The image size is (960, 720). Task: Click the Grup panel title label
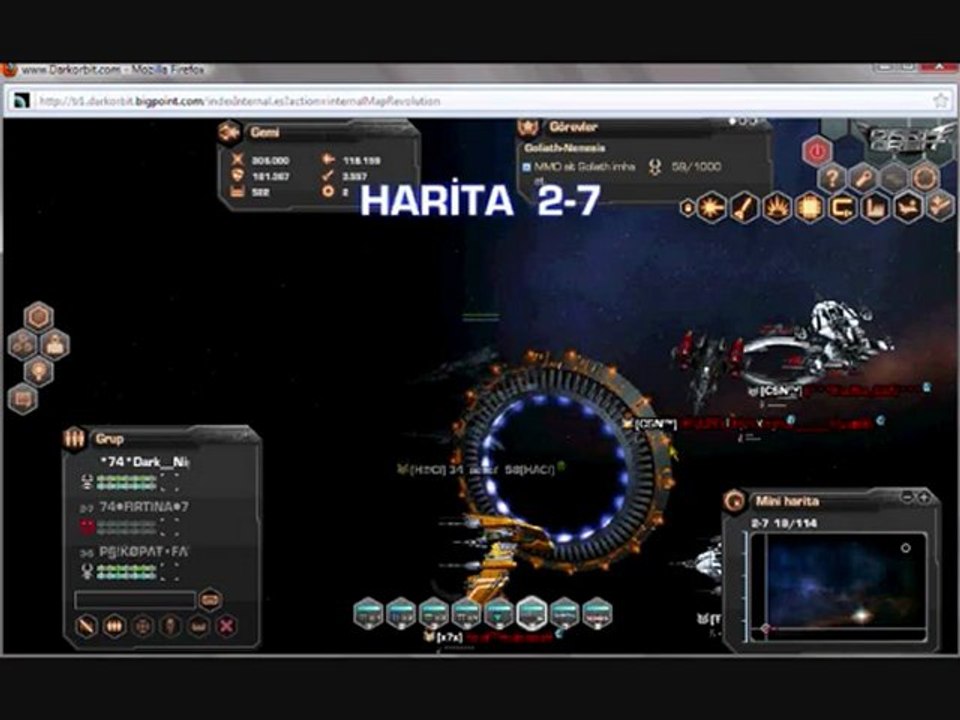coord(110,439)
